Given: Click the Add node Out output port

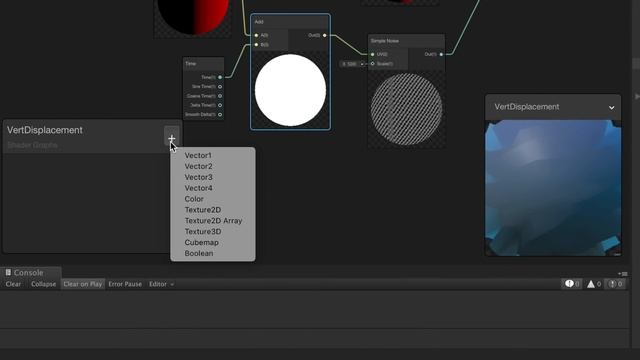Looking at the screenshot, I should pyautogui.click(x=324, y=36).
